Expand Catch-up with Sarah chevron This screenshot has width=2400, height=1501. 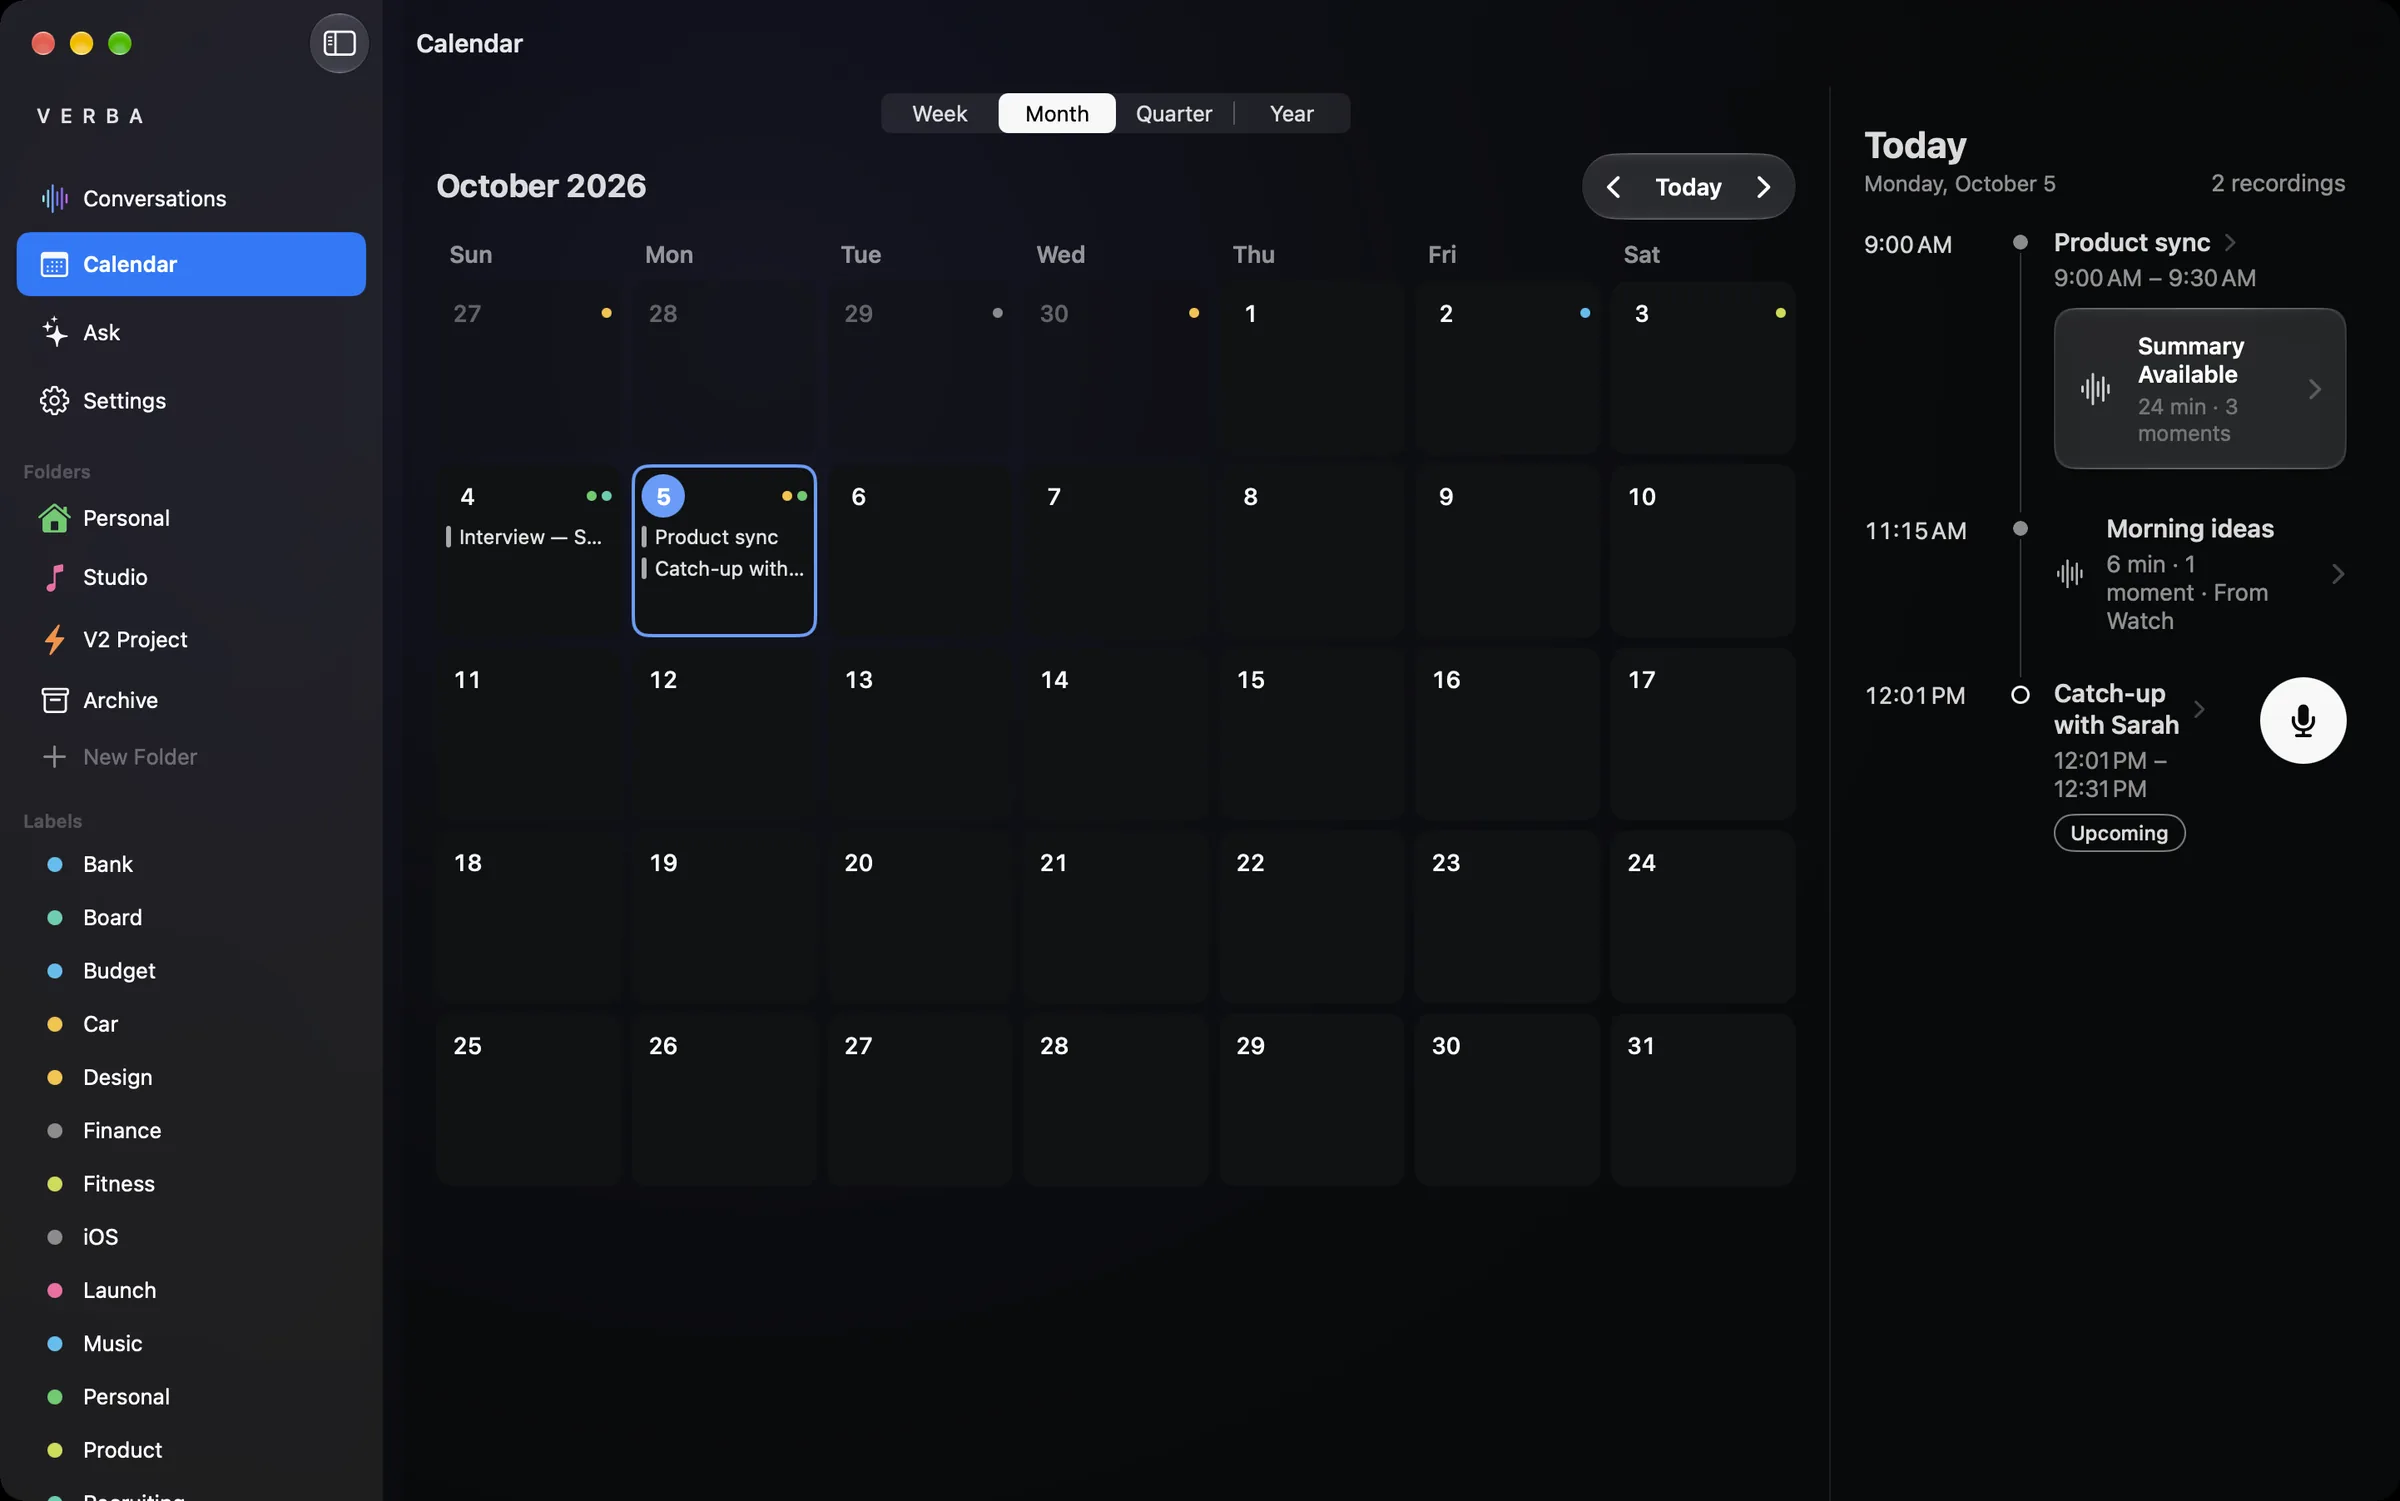(2199, 709)
